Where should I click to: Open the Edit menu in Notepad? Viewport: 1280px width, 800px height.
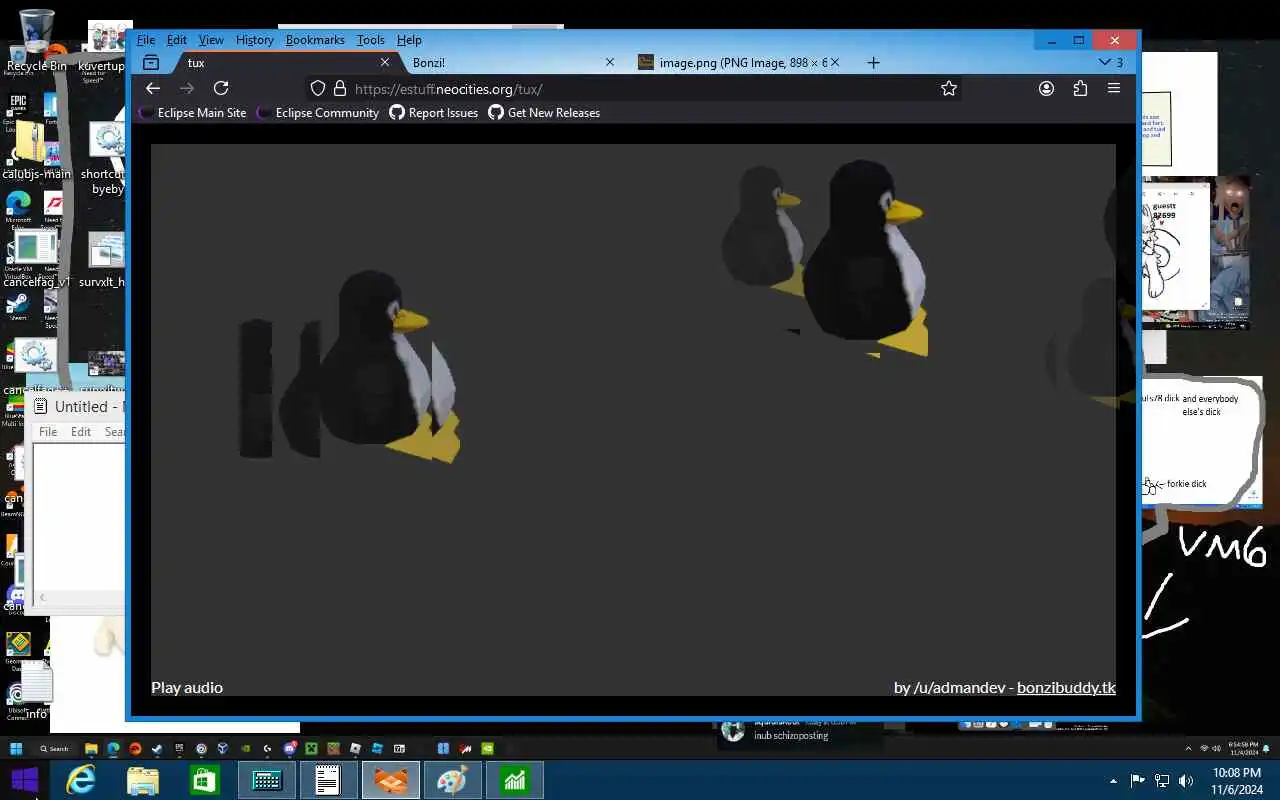coord(81,432)
